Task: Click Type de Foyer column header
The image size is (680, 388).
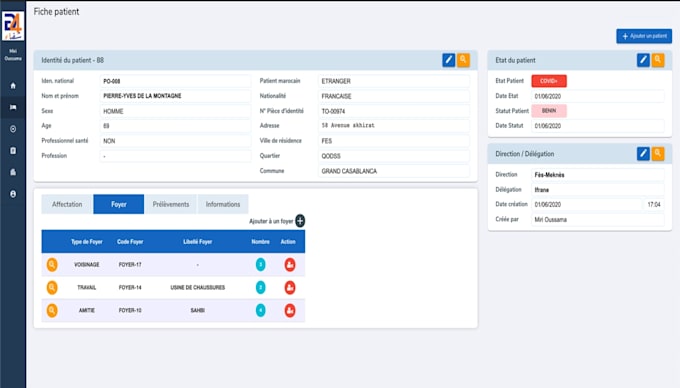Action: coord(87,241)
